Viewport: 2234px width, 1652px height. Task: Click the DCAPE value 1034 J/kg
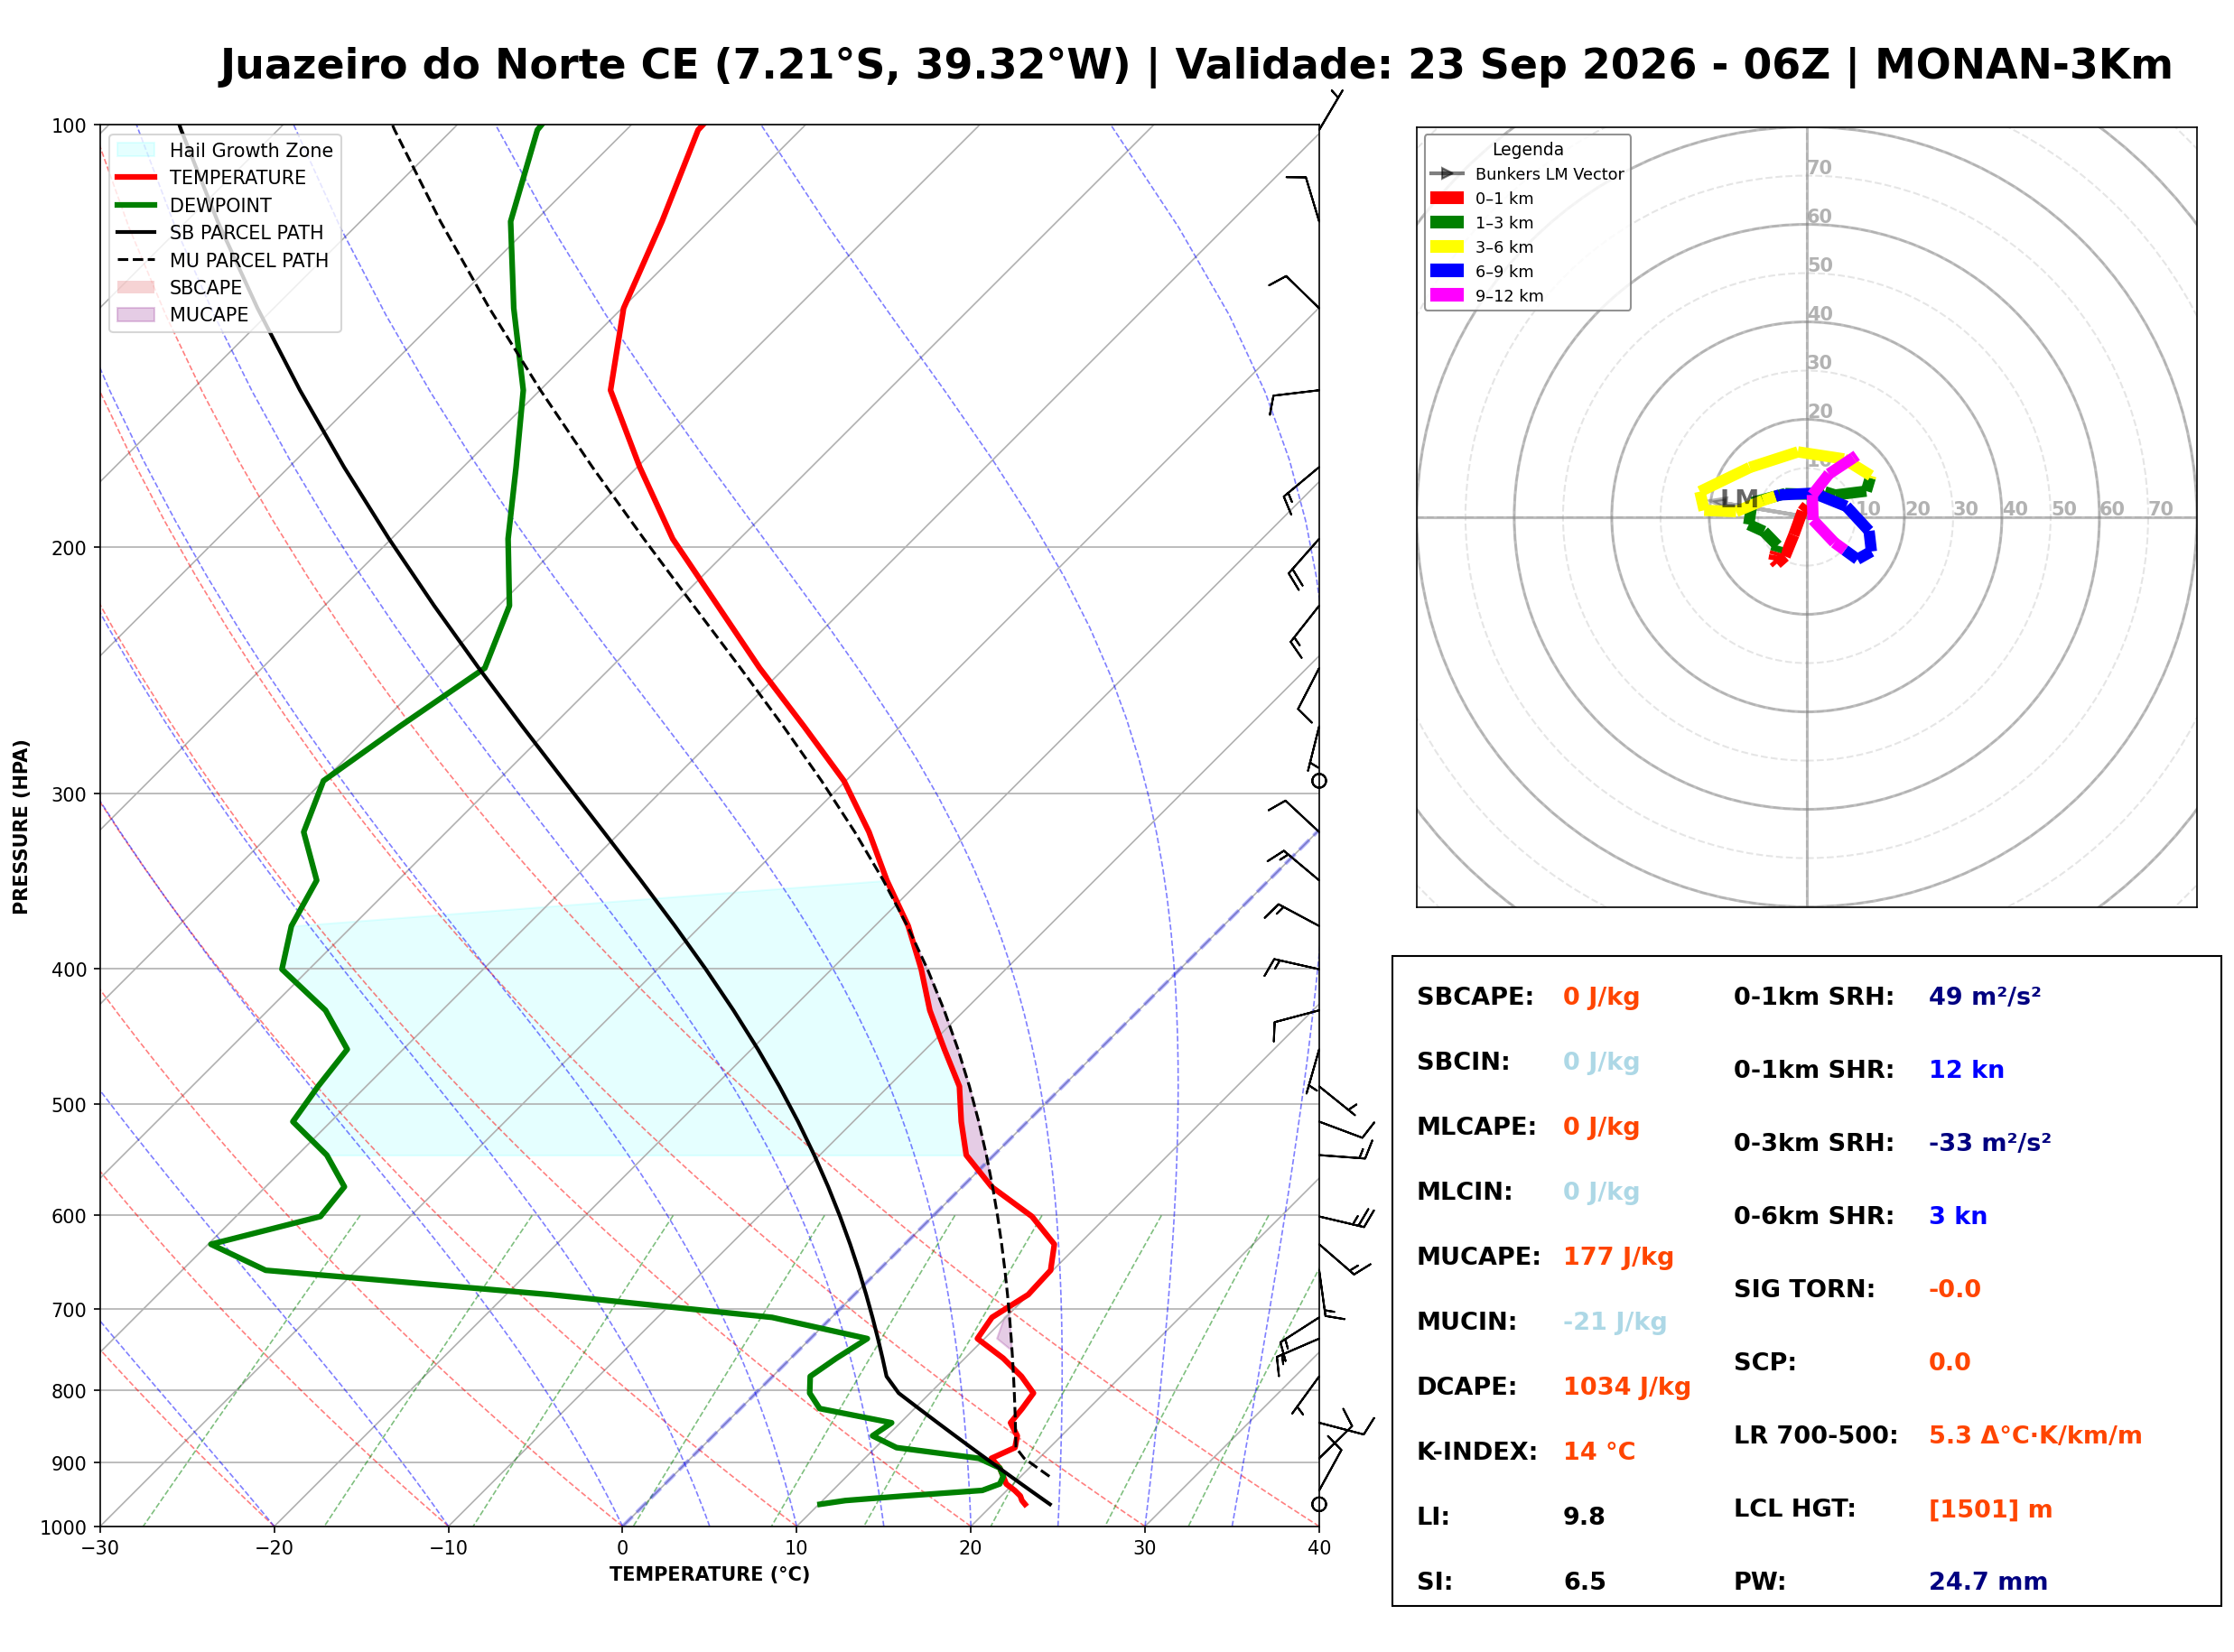(x=1627, y=1387)
